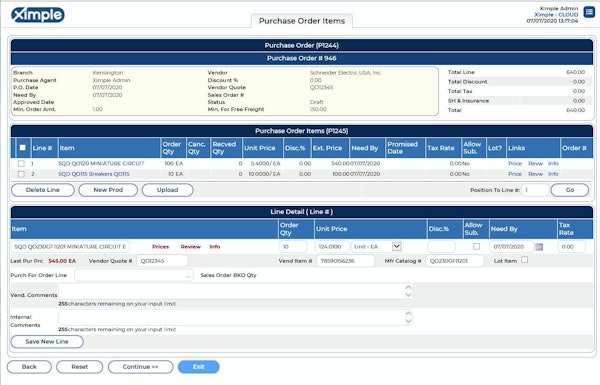Click Revw link for line 1
This screenshot has height=385, width=600.
535,163
